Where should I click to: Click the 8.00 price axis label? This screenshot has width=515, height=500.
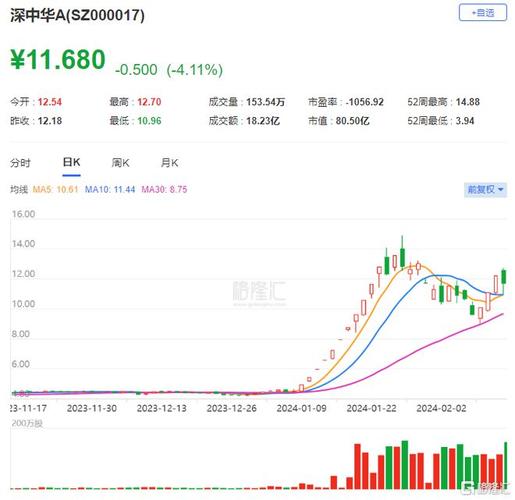click(20, 334)
